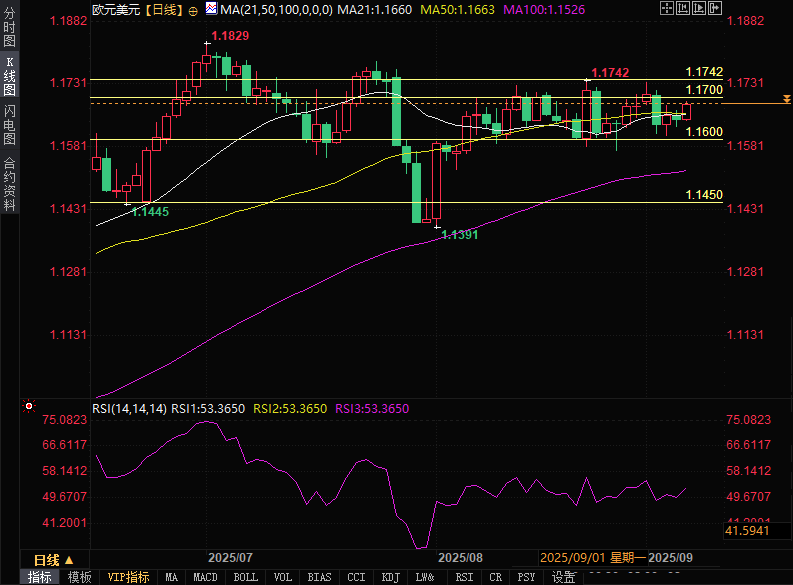The image size is (793, 585).
Task: Open the VIP指标 tab
Action: (128, 577)
